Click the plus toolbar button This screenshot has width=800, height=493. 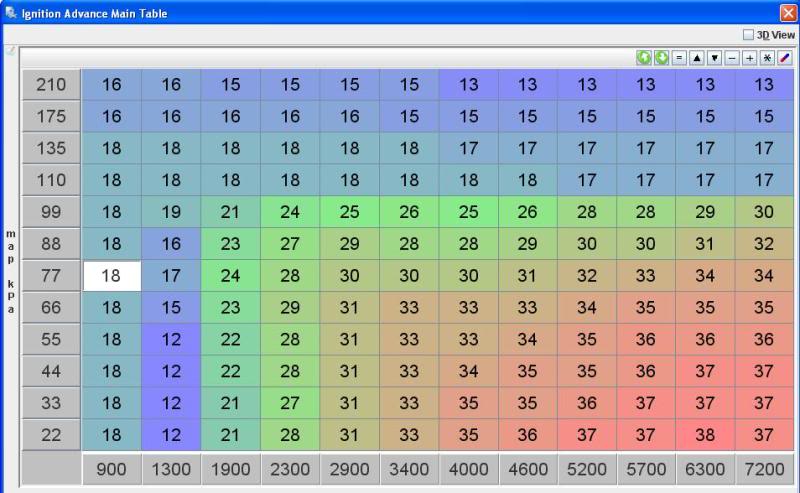(749, 58)
